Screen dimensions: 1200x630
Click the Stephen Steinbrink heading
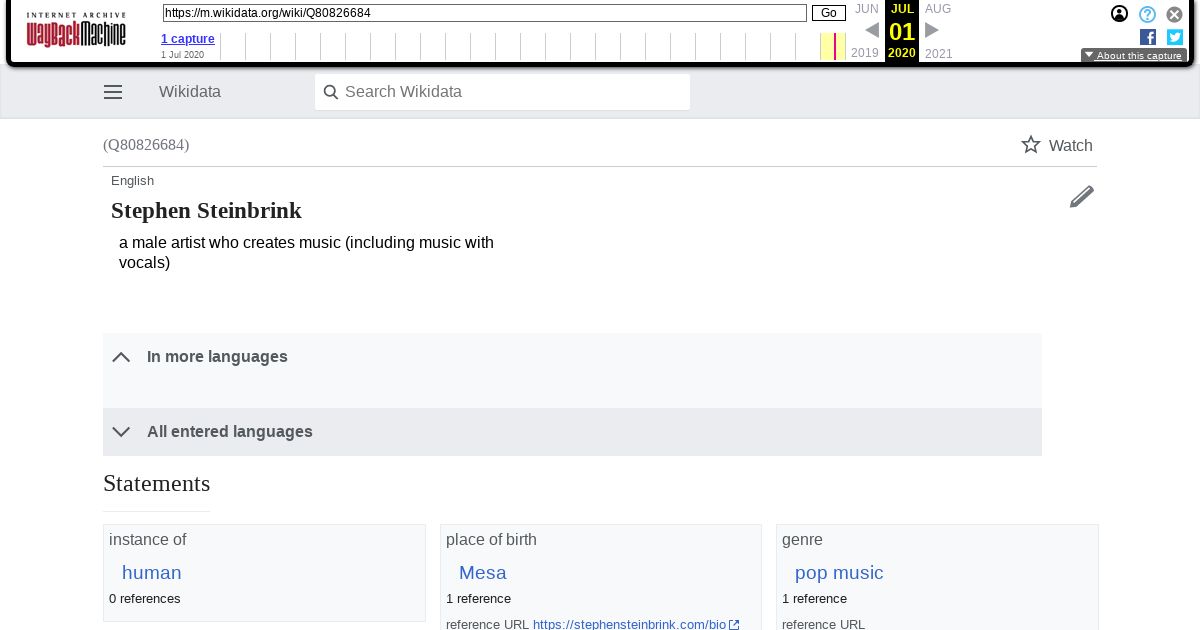[x=206, y=211]
